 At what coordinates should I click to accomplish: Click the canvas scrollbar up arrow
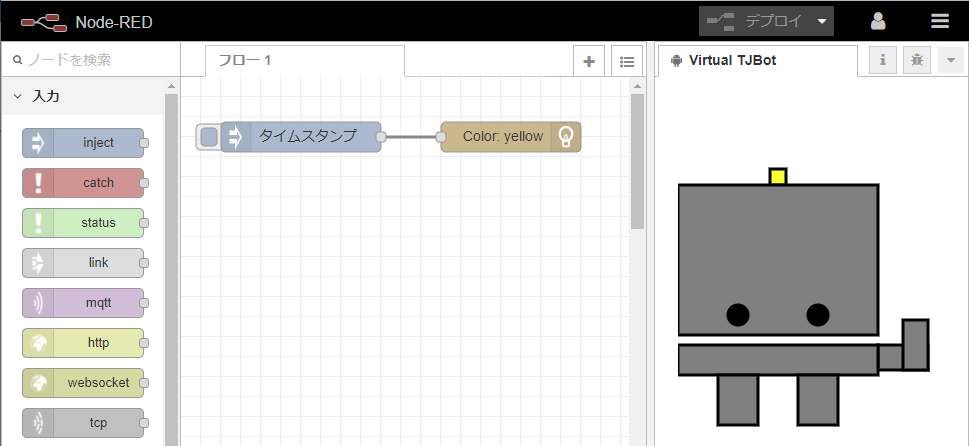click(x=637, y=86)
